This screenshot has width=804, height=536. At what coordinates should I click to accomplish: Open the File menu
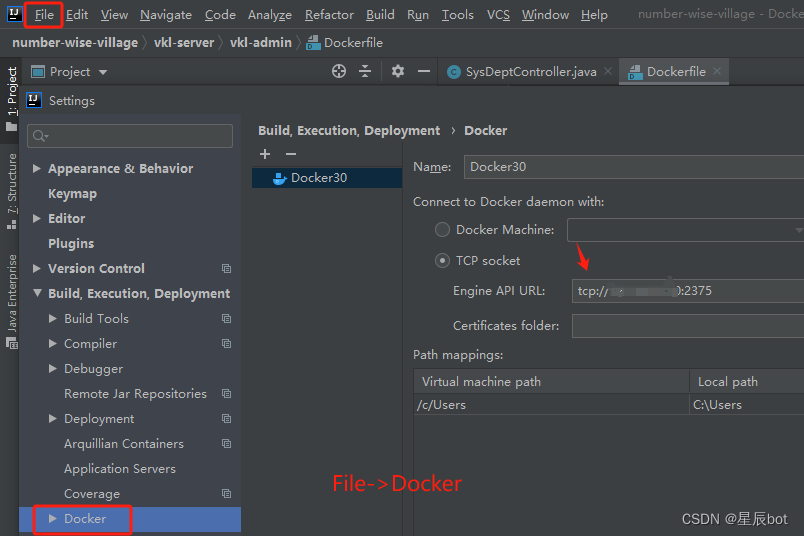(44, 15)
